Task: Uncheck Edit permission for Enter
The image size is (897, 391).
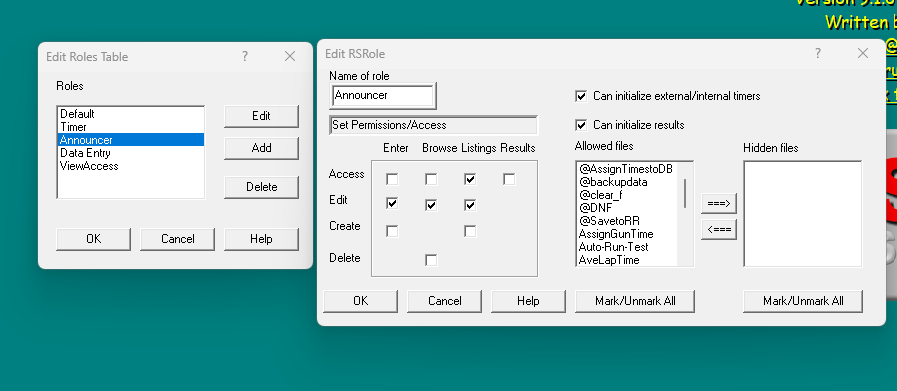Action: pos(392,204)
